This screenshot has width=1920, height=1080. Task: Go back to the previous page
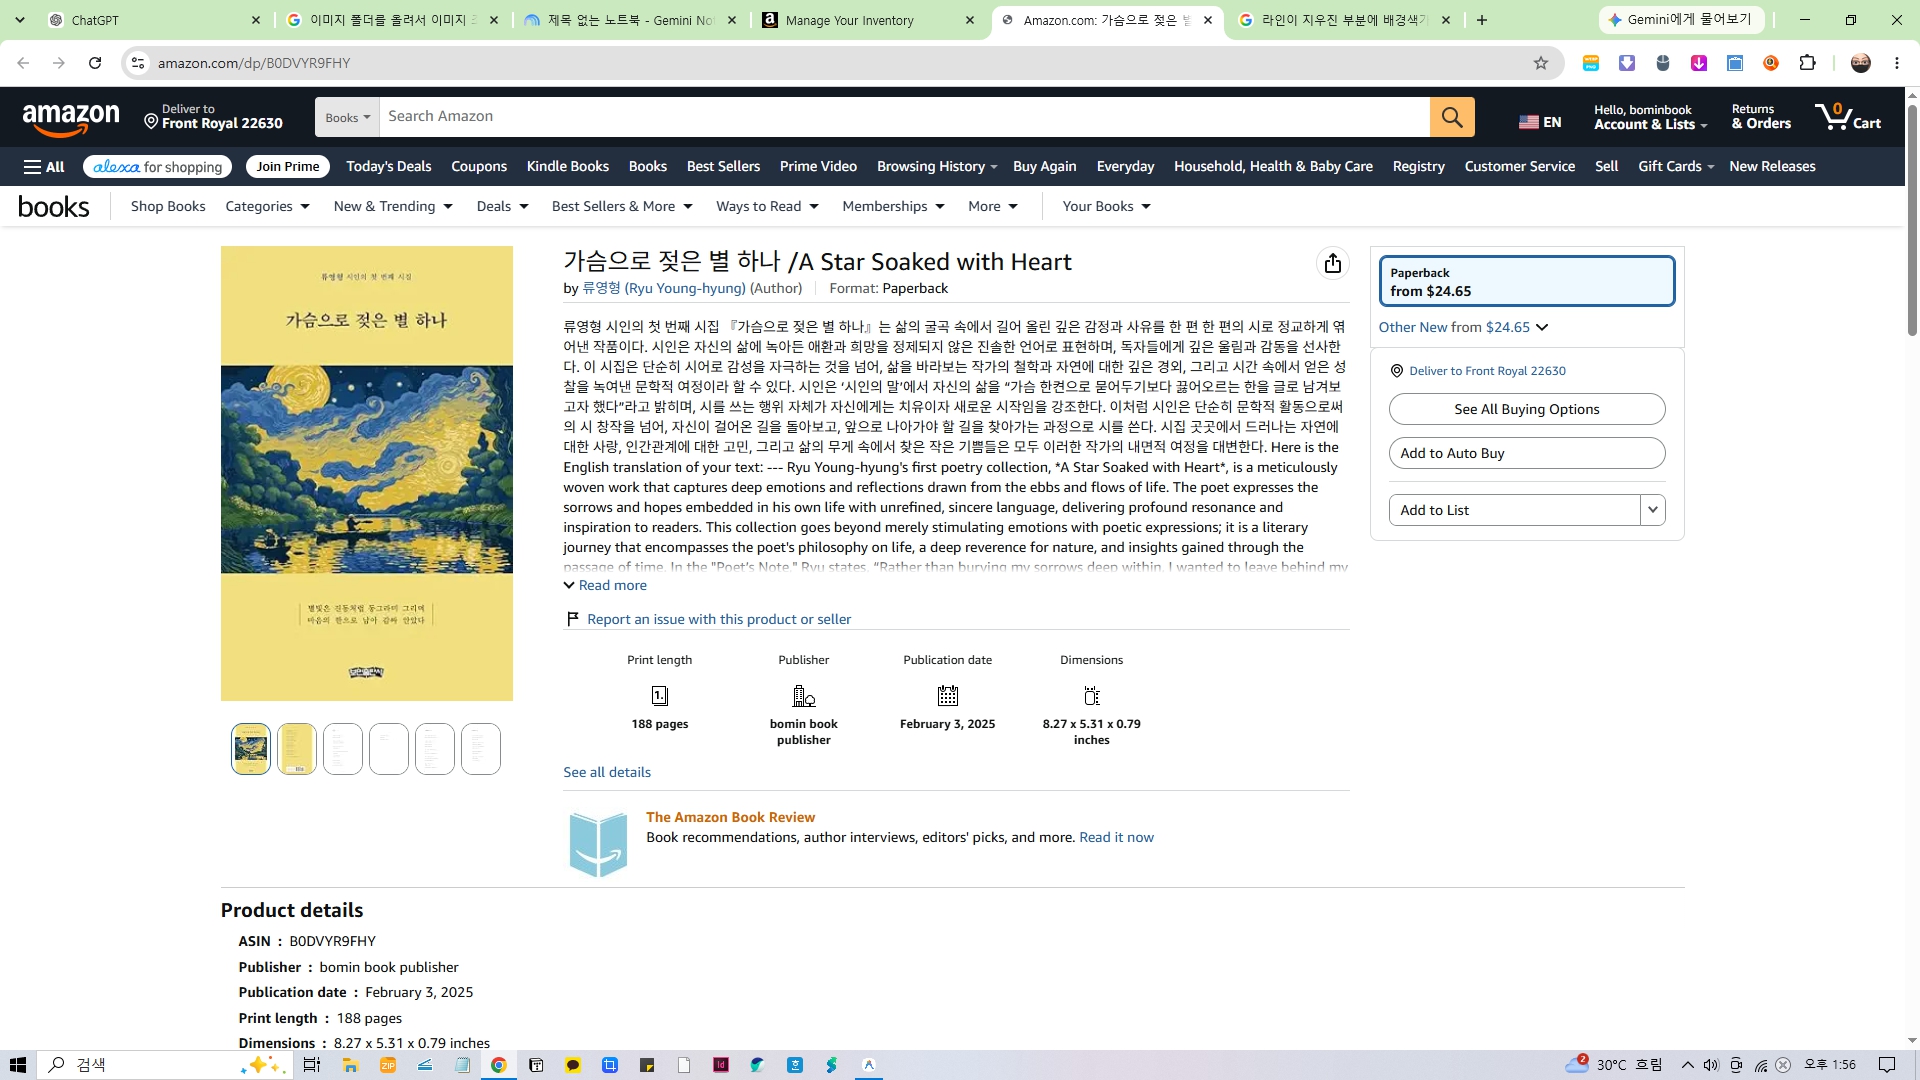(x=23, y=63)
